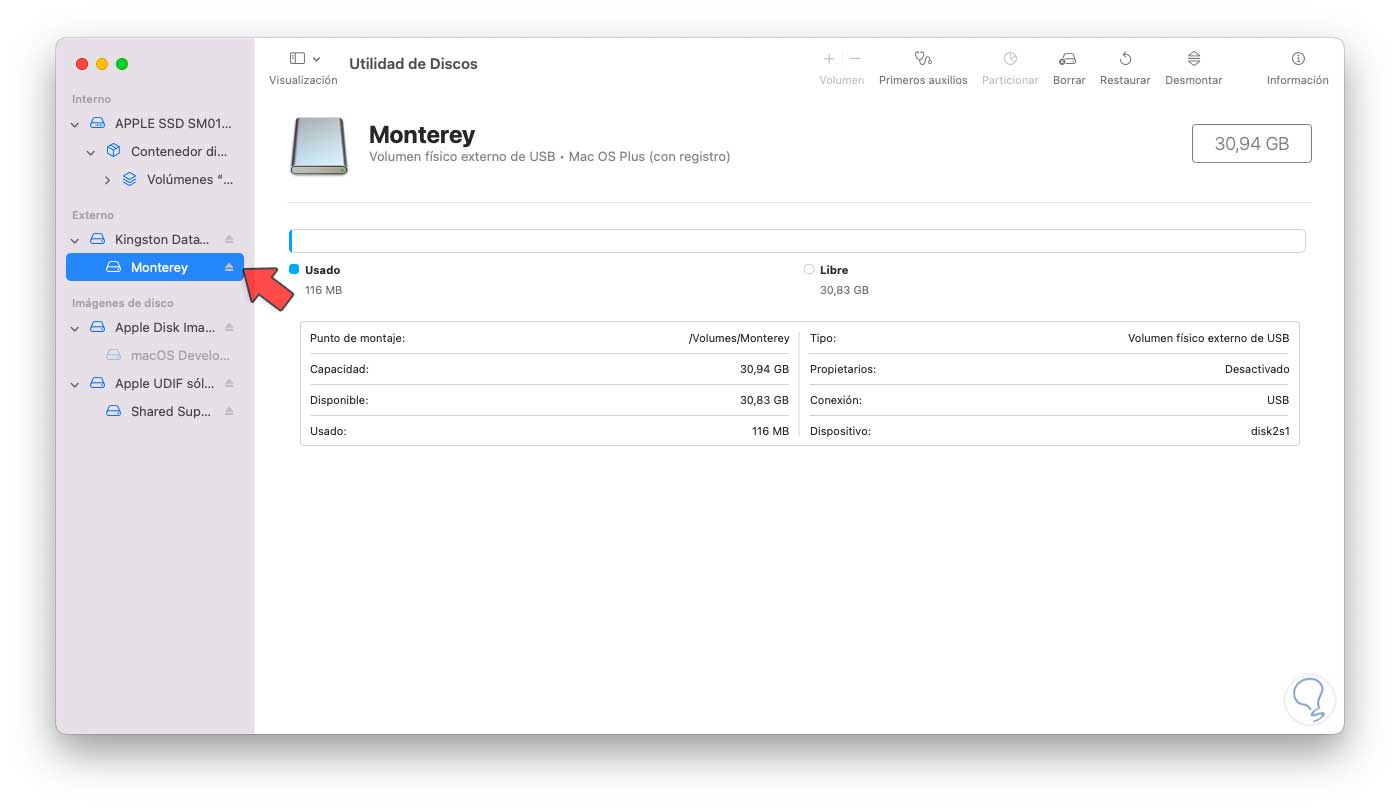The height and width of the screenshot is (808, 1400).
Task: Click the Tipo volume type value
Action: point(1208,338)
